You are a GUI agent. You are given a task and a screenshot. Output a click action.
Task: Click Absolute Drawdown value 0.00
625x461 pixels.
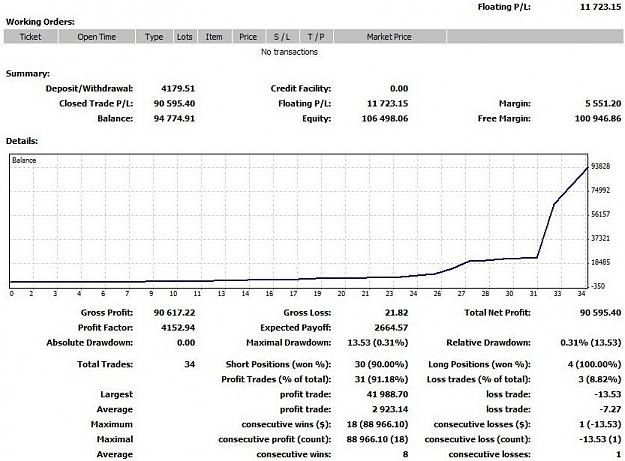186,343
